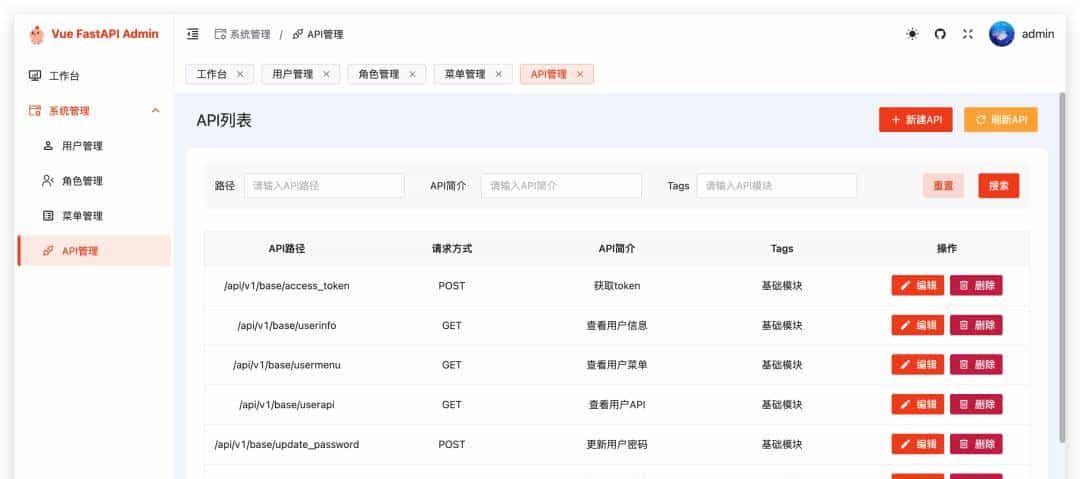Edit the /api/v1/base/userinfo row
The image size is (1080, 479).
click(917, 325)
